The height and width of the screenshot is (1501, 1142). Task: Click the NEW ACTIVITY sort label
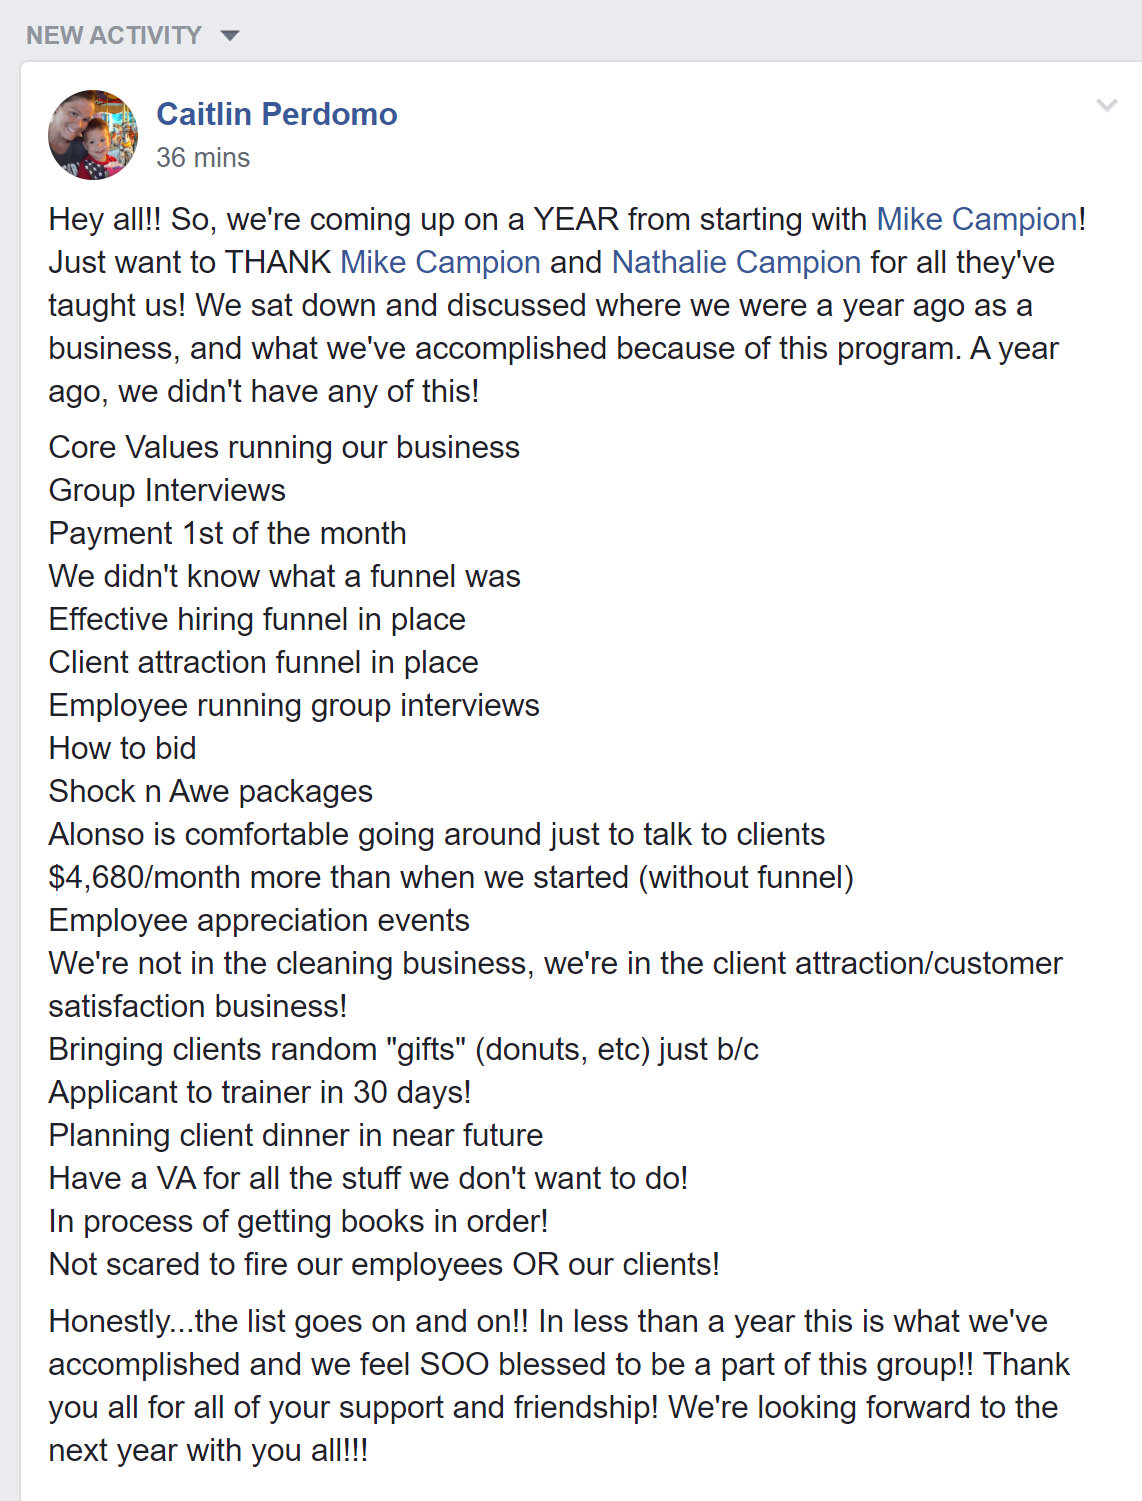coord(114,36)
